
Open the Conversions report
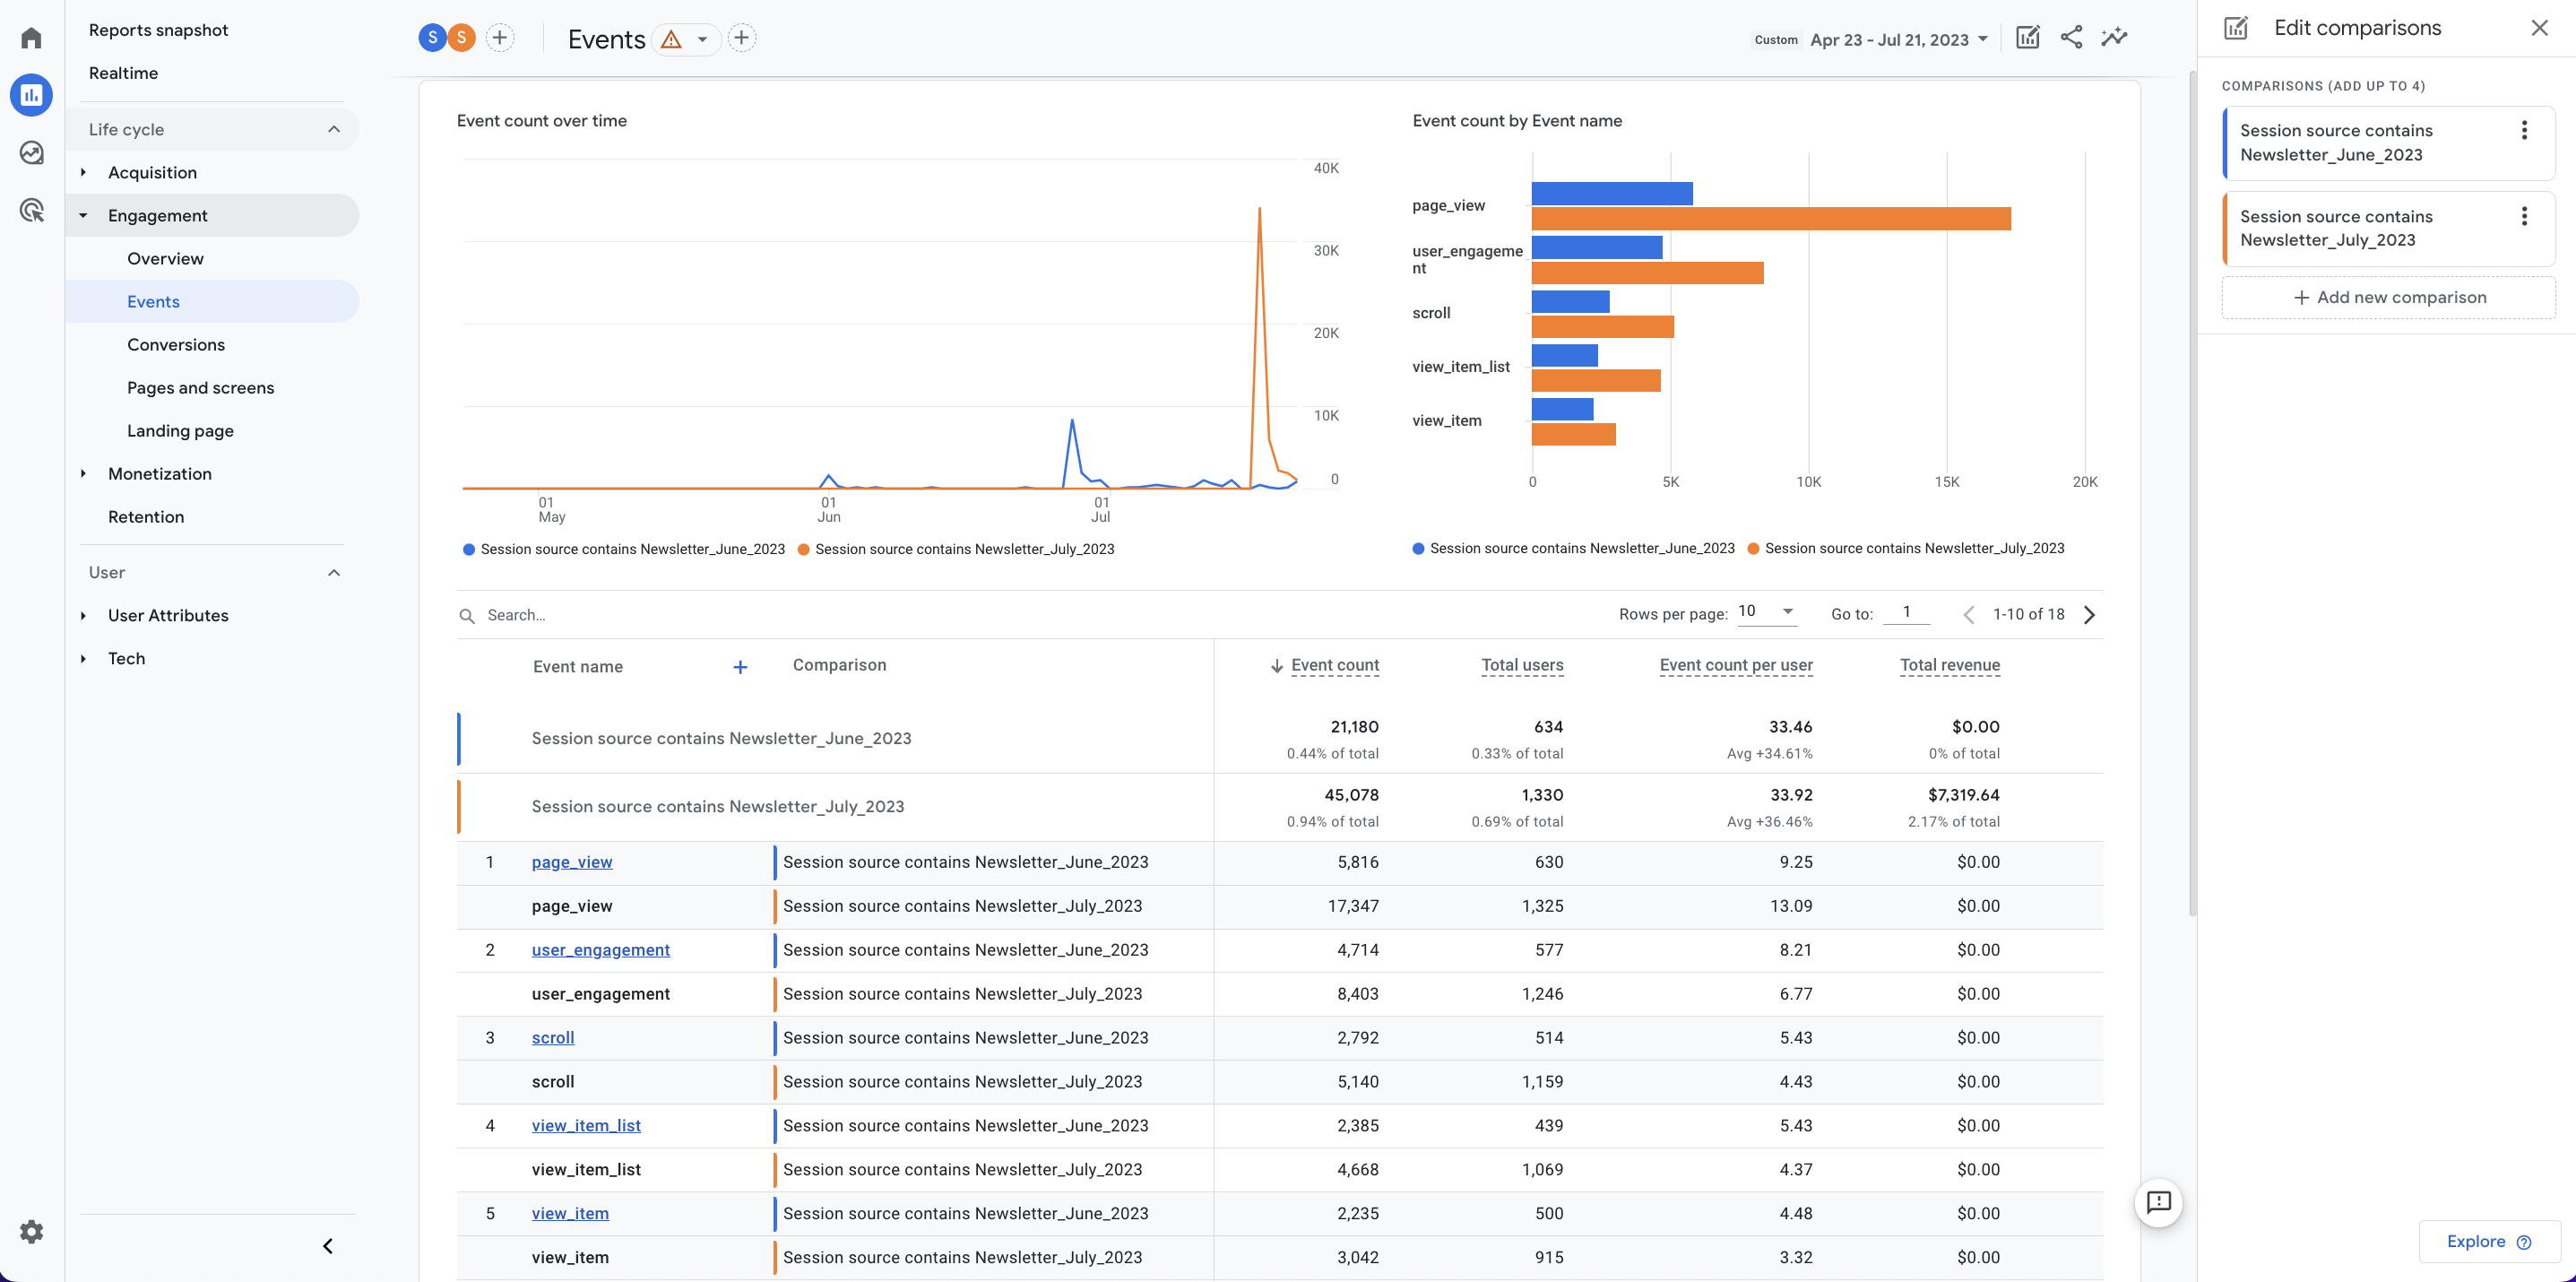pos(176,344)
